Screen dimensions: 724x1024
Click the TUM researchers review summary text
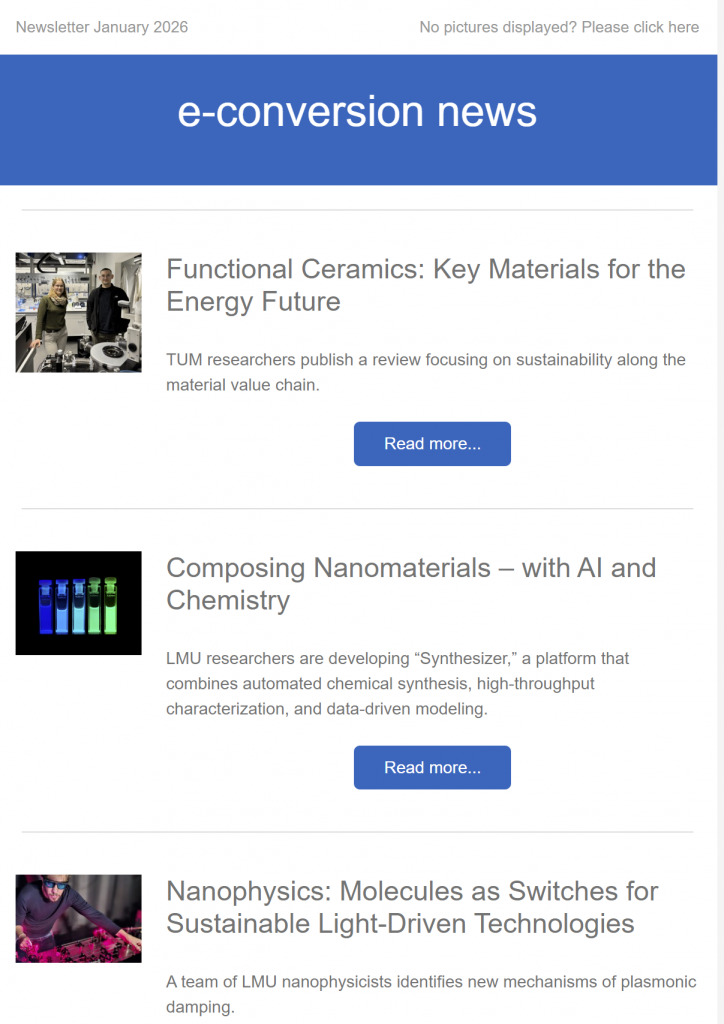click(x=425, y=372)
